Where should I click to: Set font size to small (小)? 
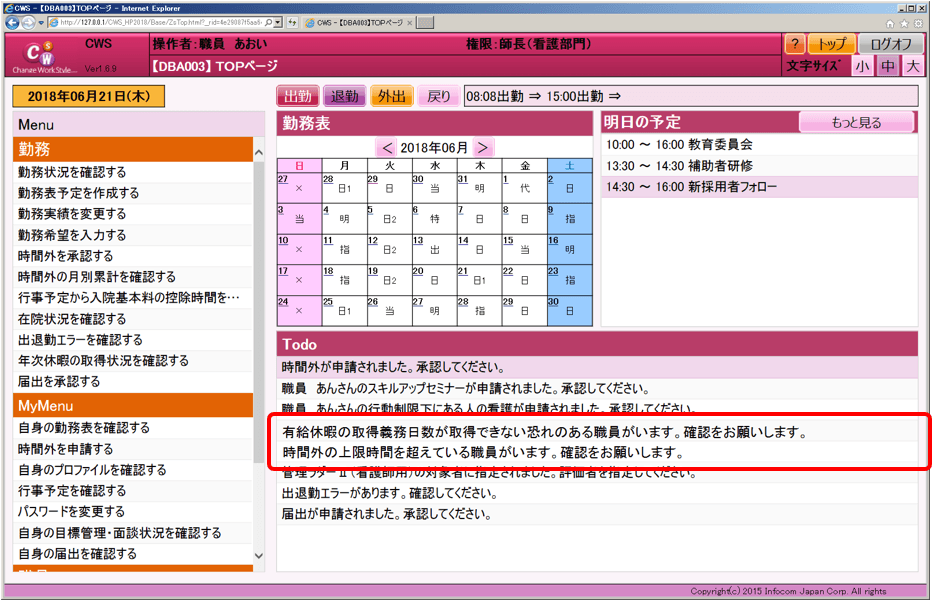[862, 67]
